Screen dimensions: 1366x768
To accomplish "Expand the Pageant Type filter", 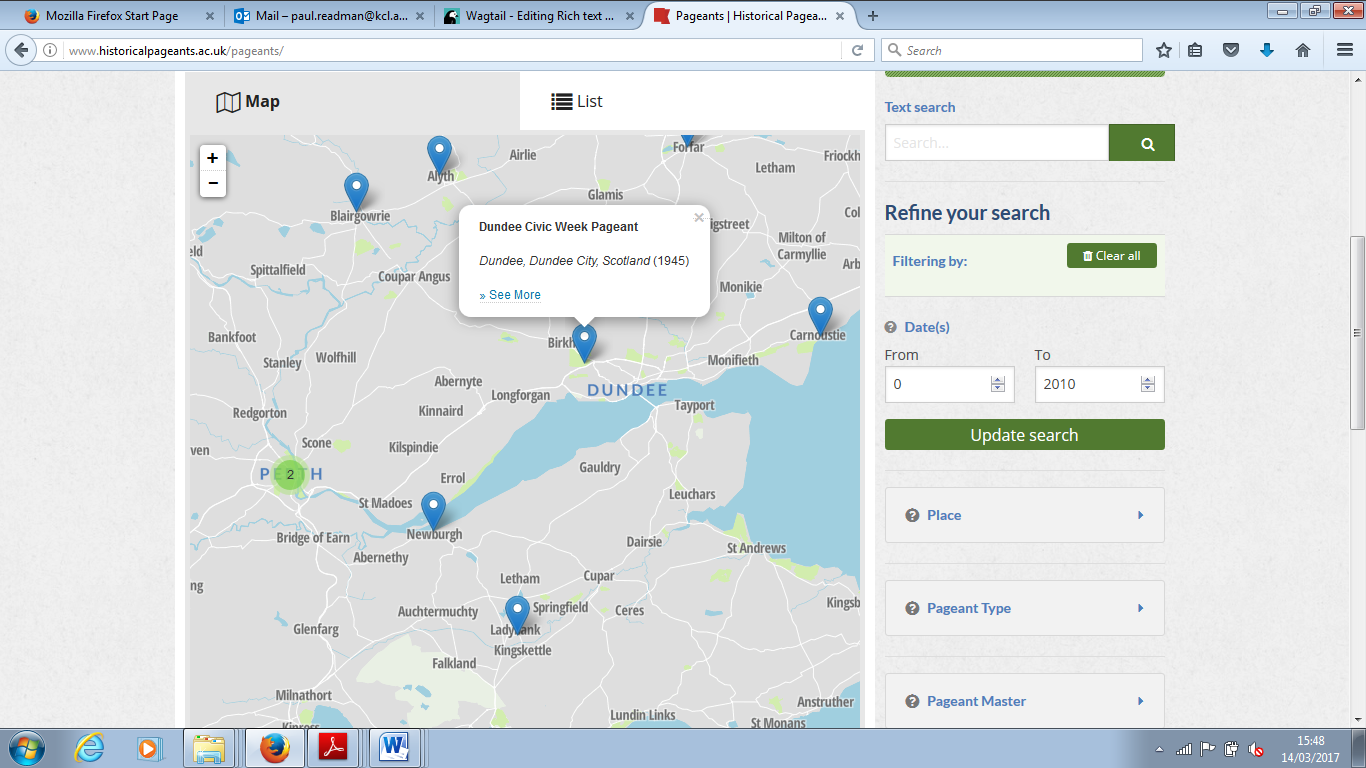I will coord(1024,608).
